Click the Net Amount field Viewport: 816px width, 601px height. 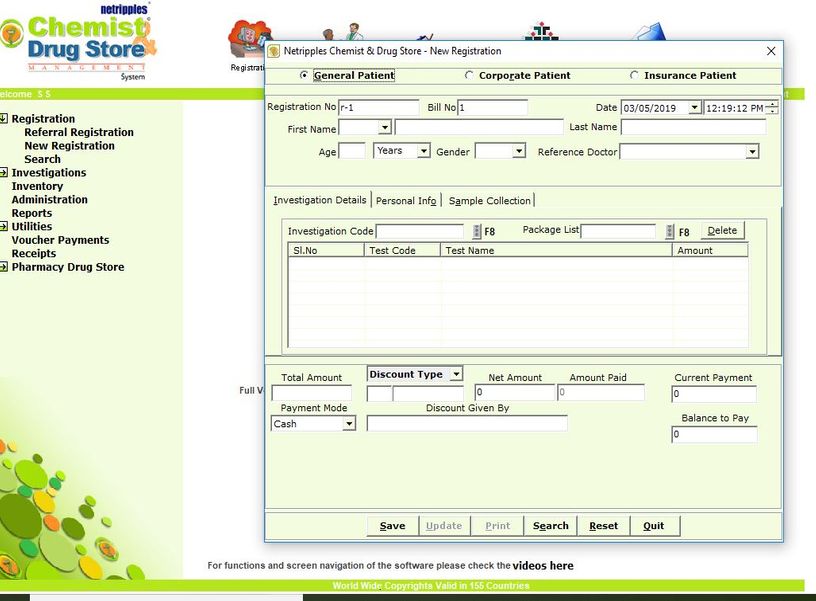[515, 392]
